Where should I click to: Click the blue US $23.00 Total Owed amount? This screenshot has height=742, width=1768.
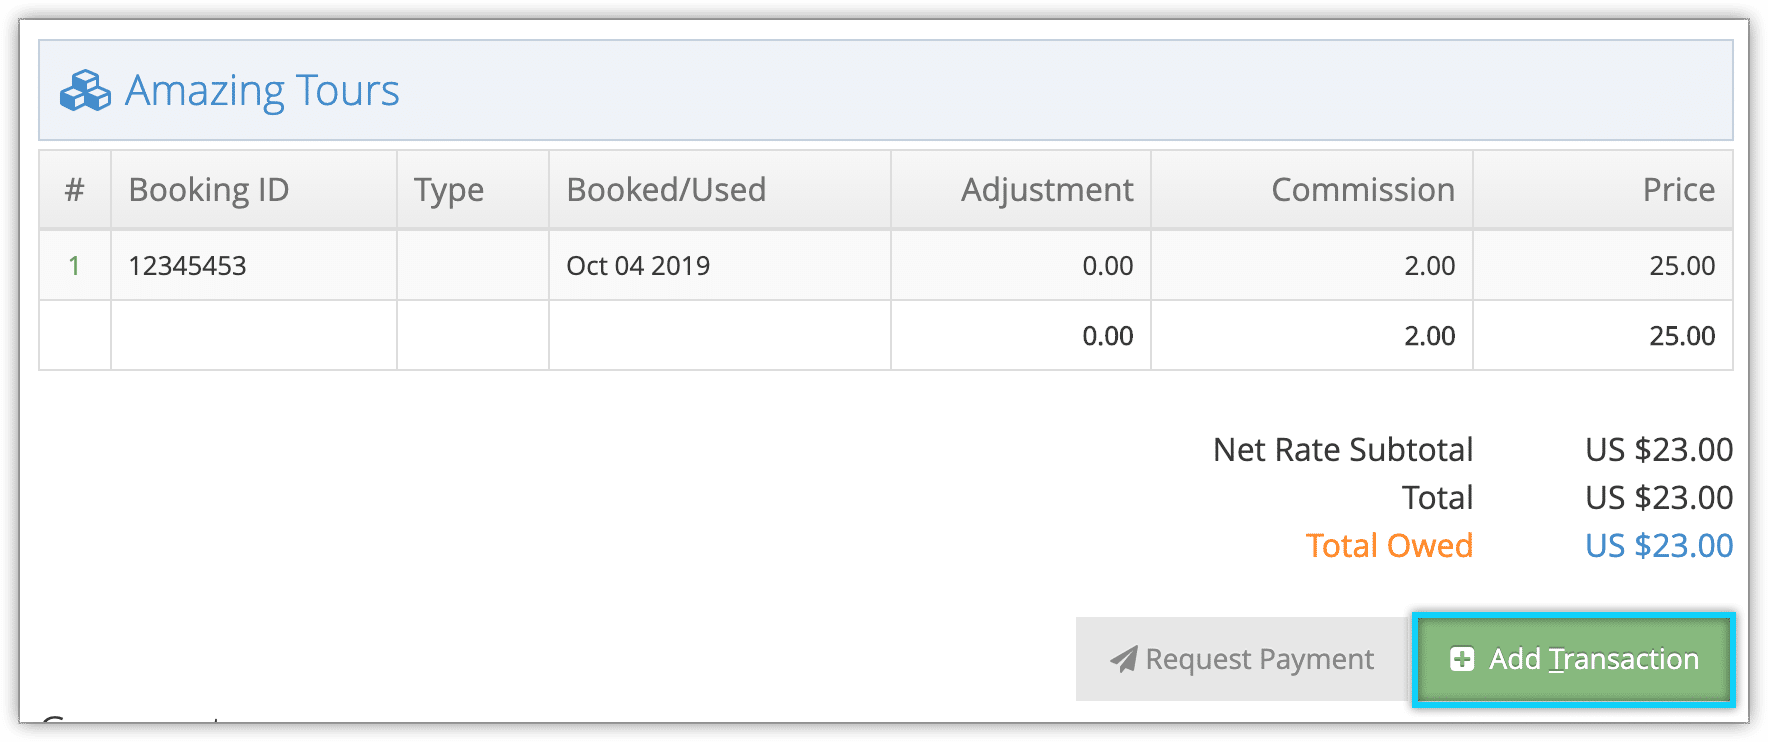tap(1659, 546)
